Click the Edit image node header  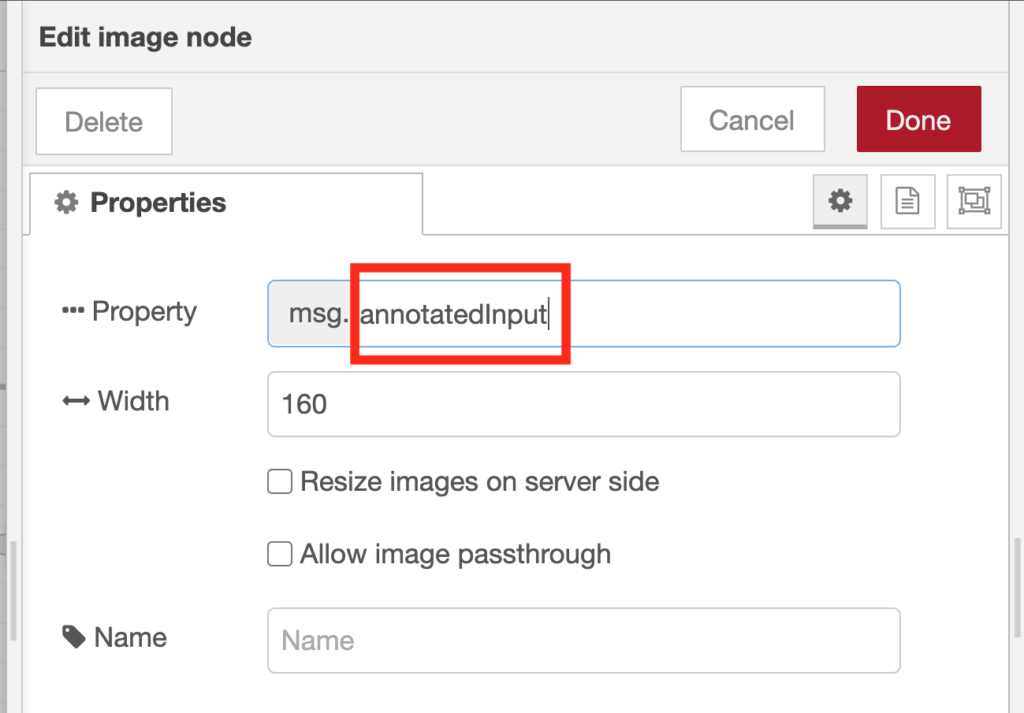click(144, 37)
